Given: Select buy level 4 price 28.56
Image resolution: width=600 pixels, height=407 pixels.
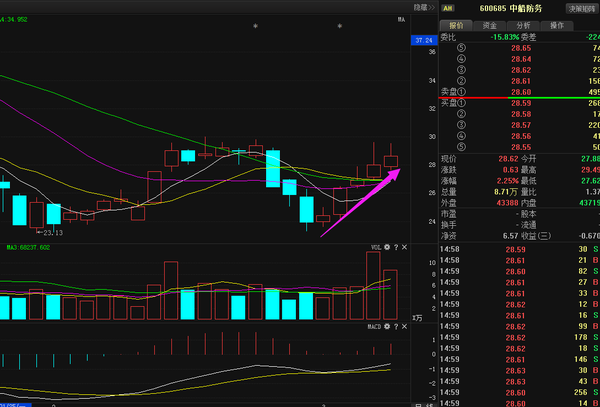Looking at the screenshot, I should click(x=521, y=136).
